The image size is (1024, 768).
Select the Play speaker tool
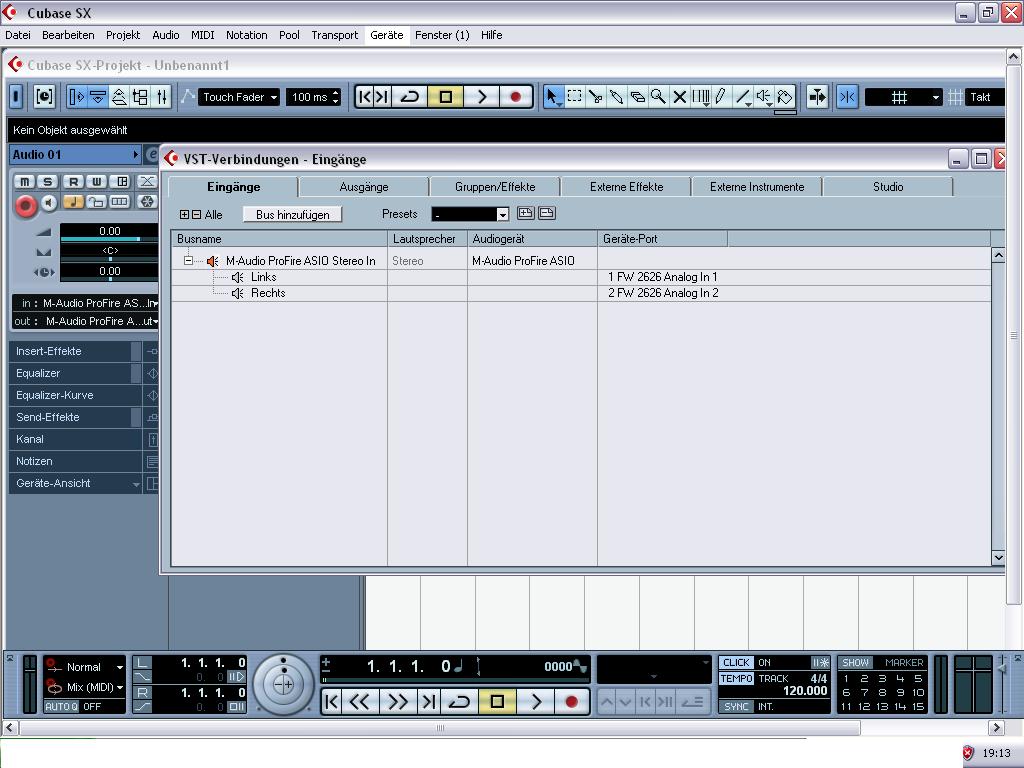click(x=763, y=97)
